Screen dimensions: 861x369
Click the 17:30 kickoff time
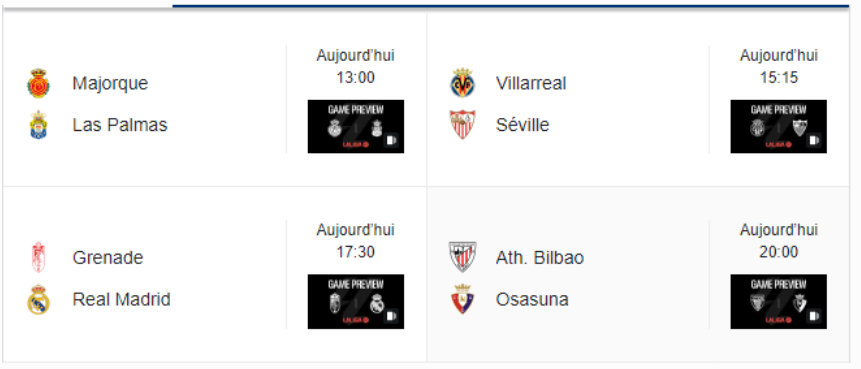356,252
